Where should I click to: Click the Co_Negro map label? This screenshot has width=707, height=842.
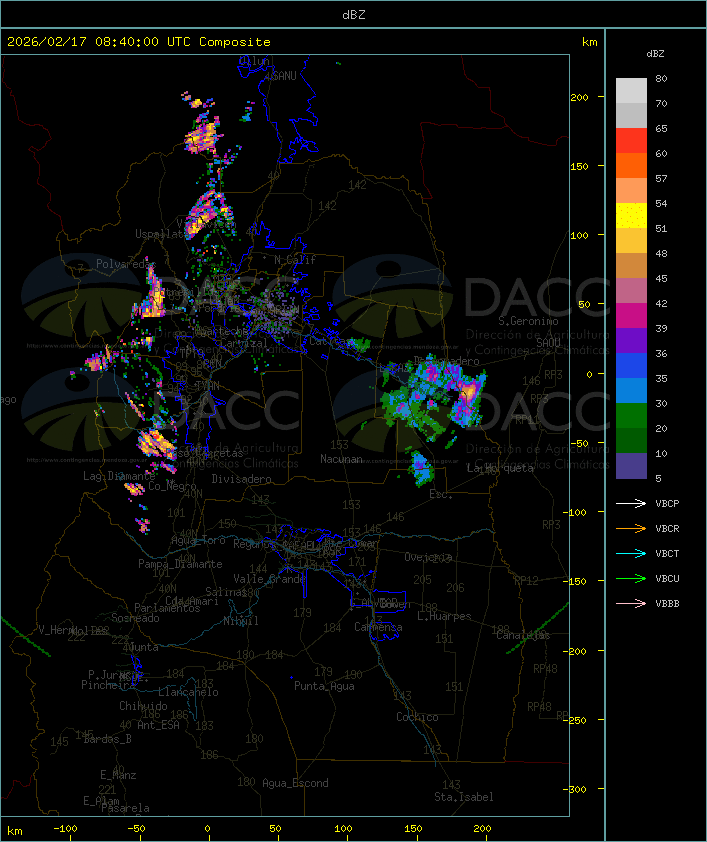tap(172, 485)
